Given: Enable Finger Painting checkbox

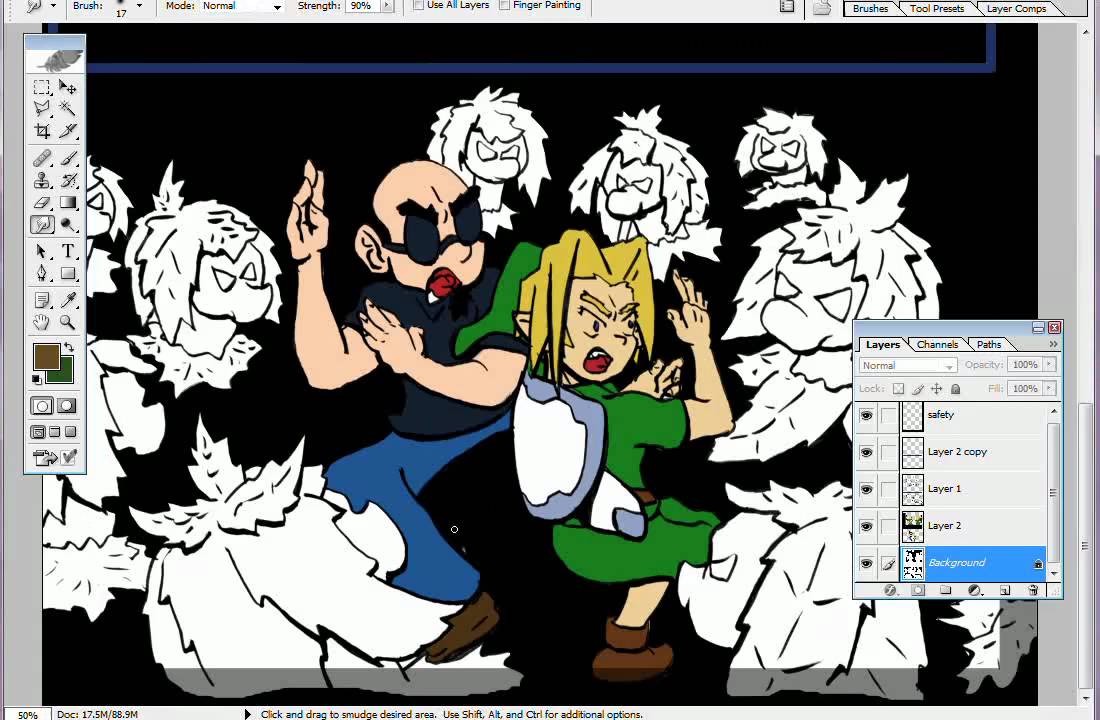Looking at the screenshot, I should click(x=504, y=5).
